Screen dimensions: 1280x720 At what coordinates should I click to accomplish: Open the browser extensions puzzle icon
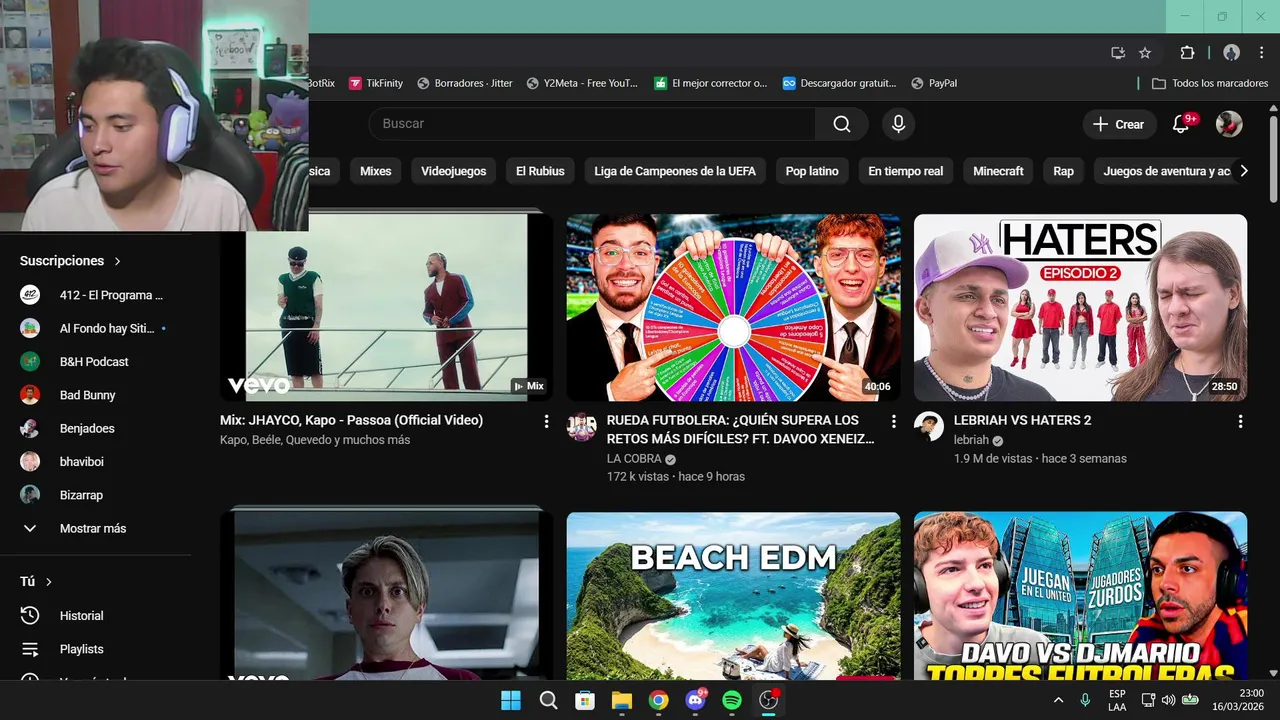pyautogui.click(x=1188, y=53)
